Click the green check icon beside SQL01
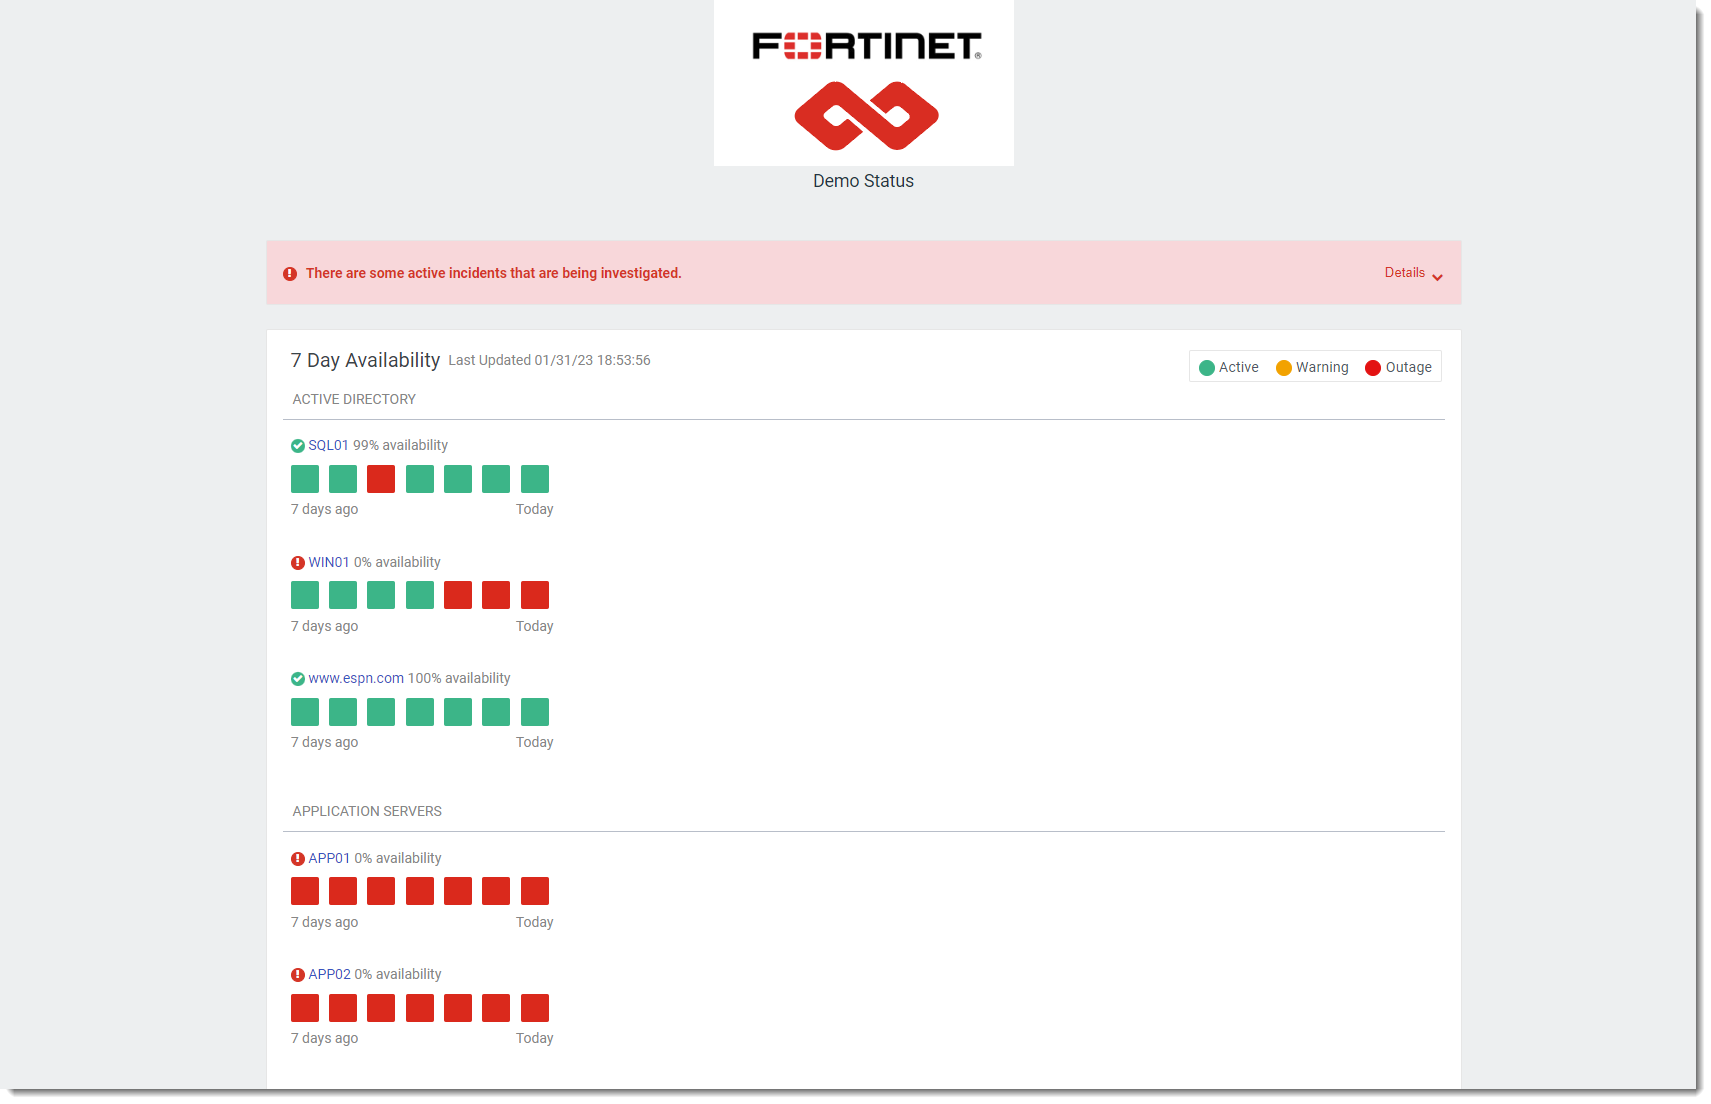 pyautogui.click(x=297, y=446)
